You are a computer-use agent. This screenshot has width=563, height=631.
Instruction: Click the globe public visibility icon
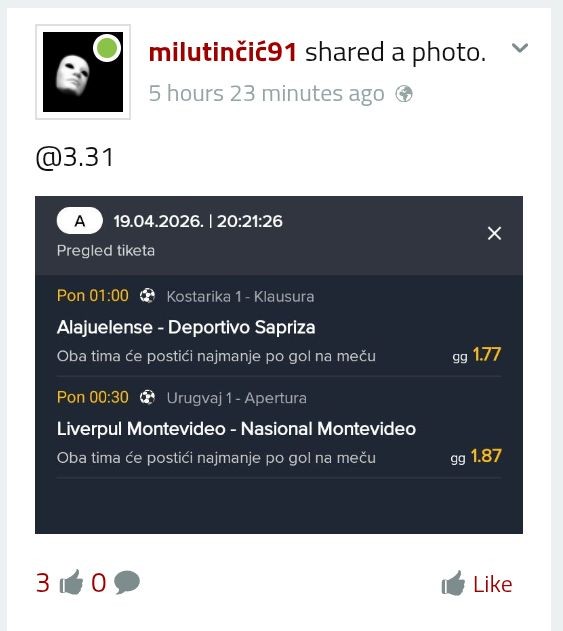(x=404, y=94)
